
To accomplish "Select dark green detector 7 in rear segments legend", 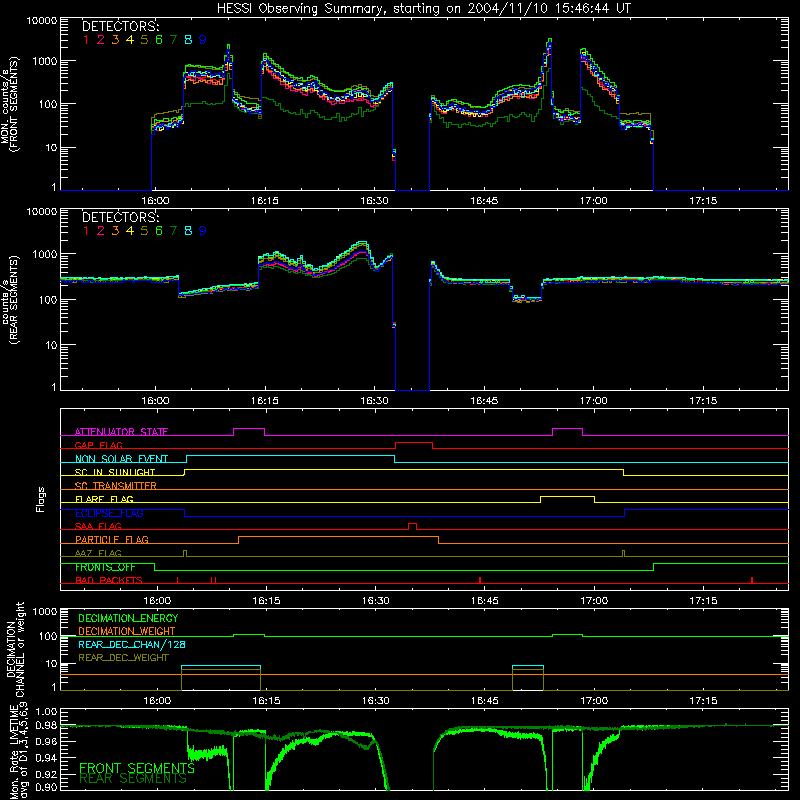I will (173, 231).
